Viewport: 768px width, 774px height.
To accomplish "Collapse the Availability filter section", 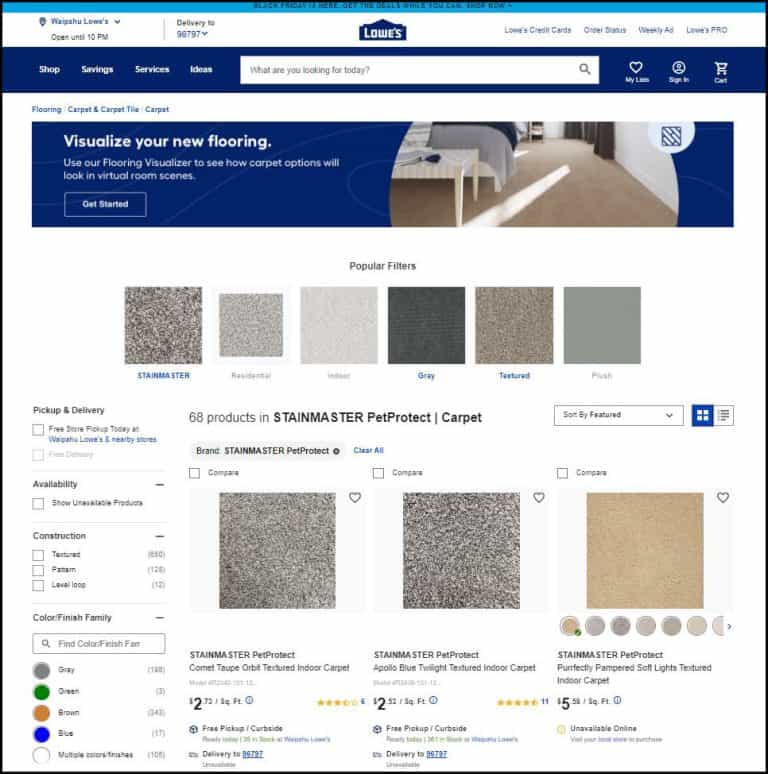I will pos(159,485).
